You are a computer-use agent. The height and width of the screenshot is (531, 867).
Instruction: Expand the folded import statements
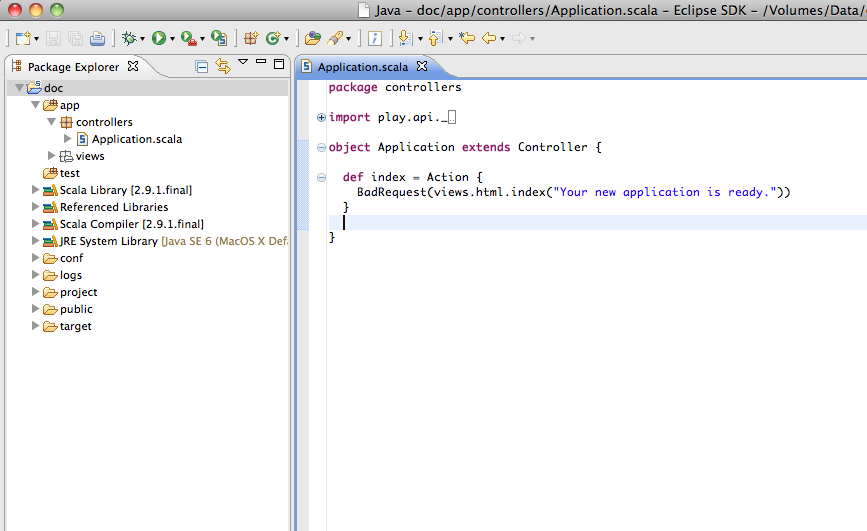[321, 117]
